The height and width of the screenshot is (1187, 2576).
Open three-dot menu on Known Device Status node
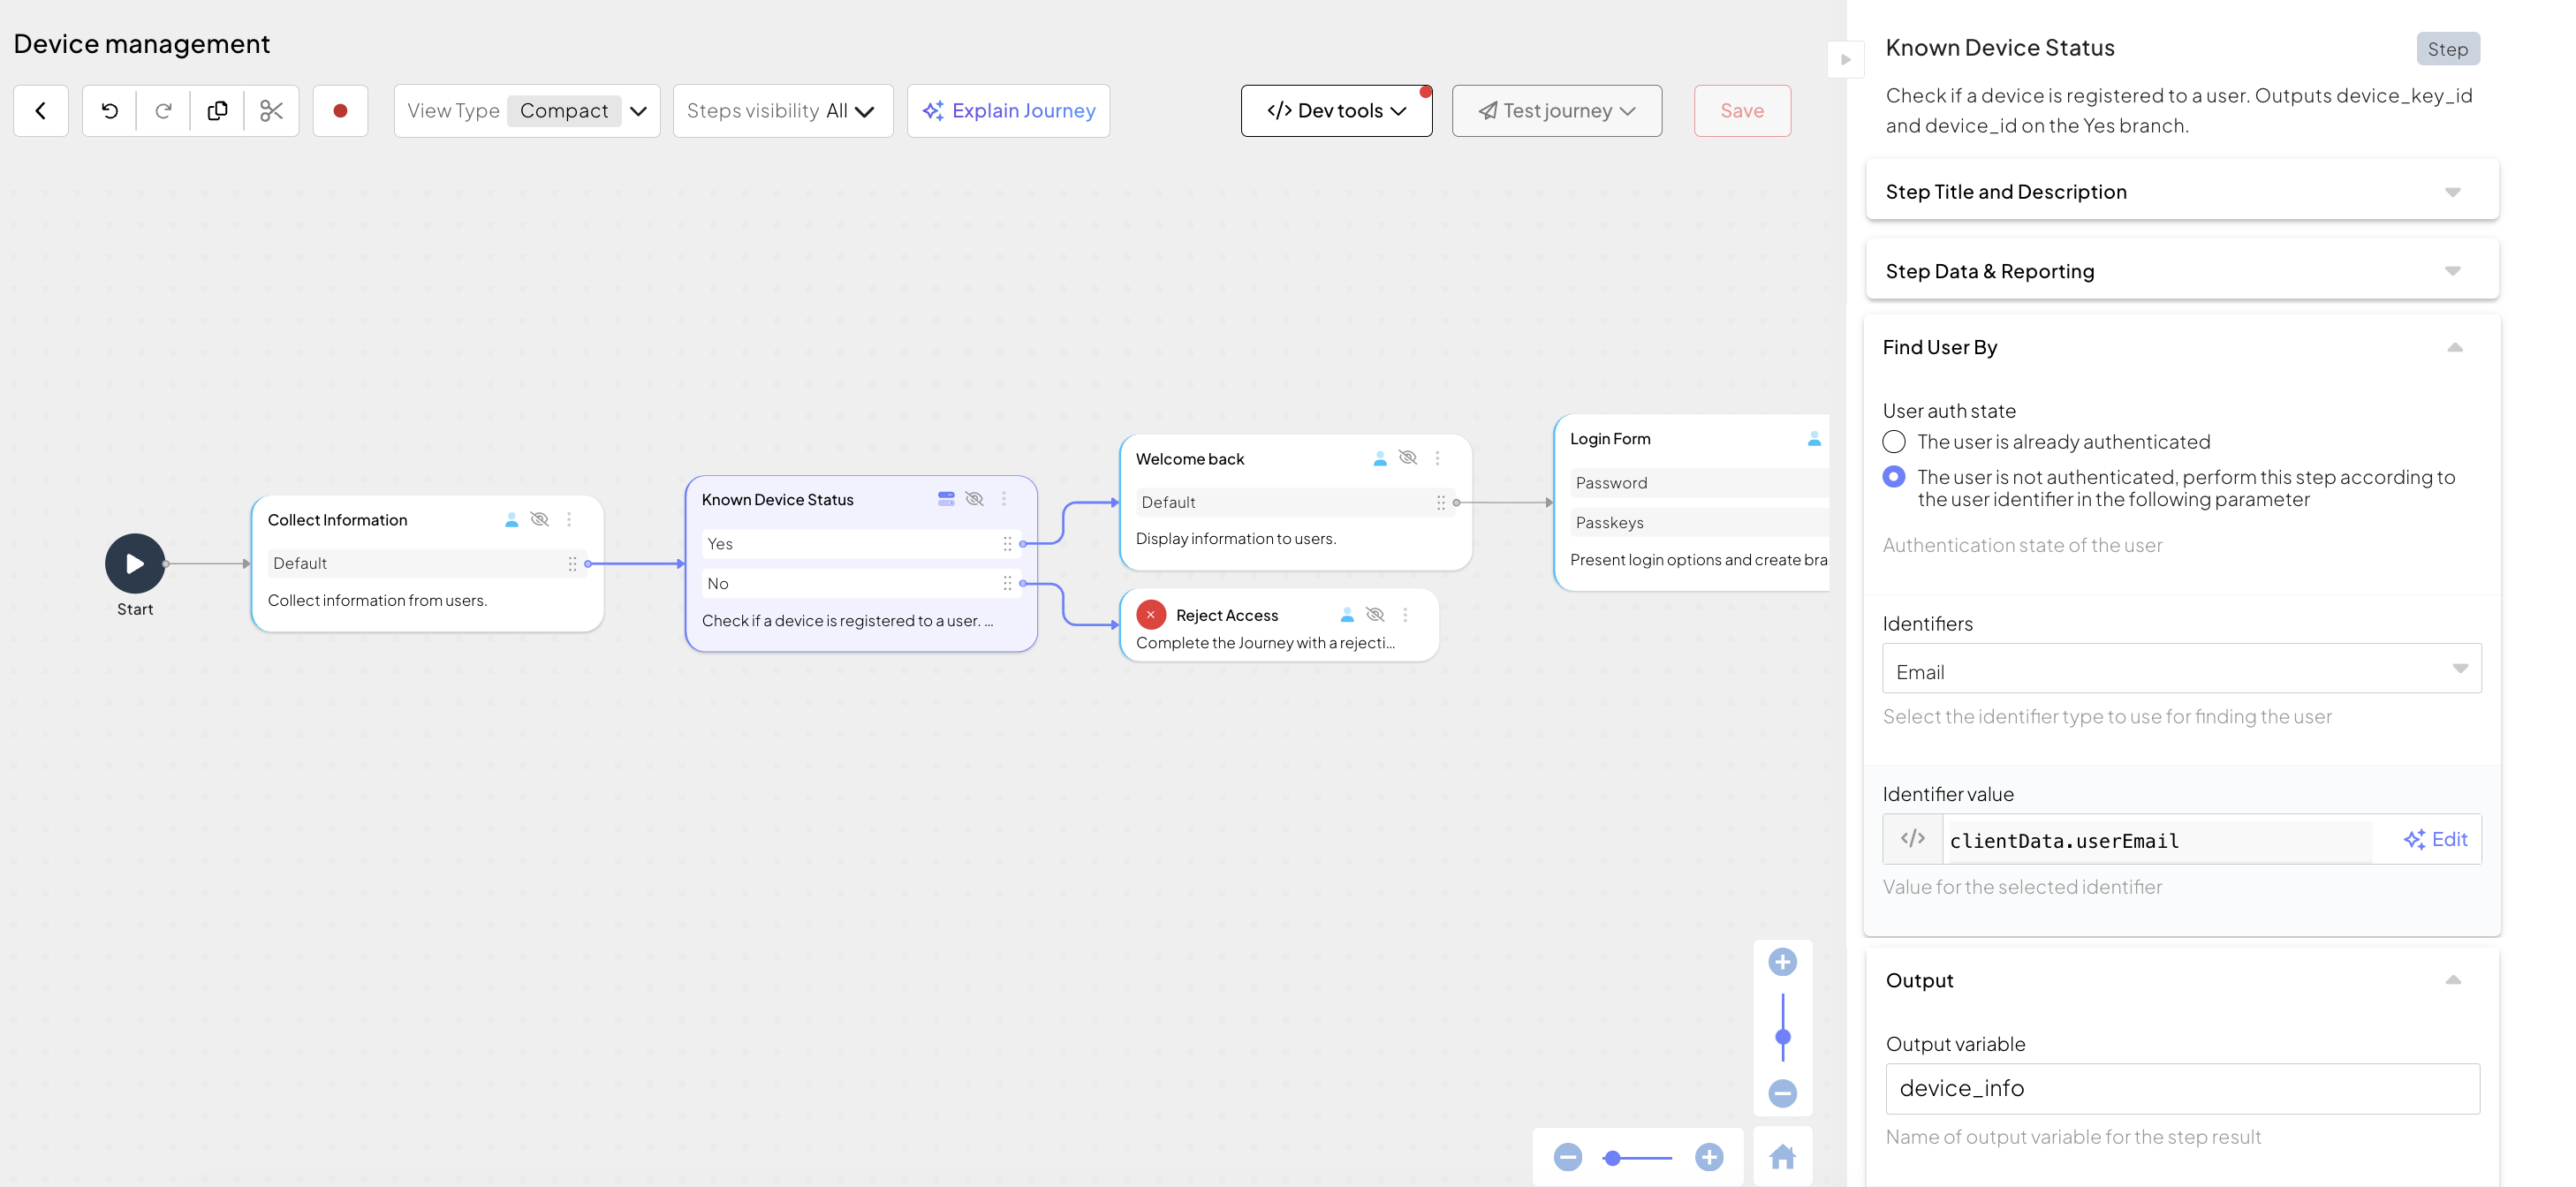[x=1004, y=498]
